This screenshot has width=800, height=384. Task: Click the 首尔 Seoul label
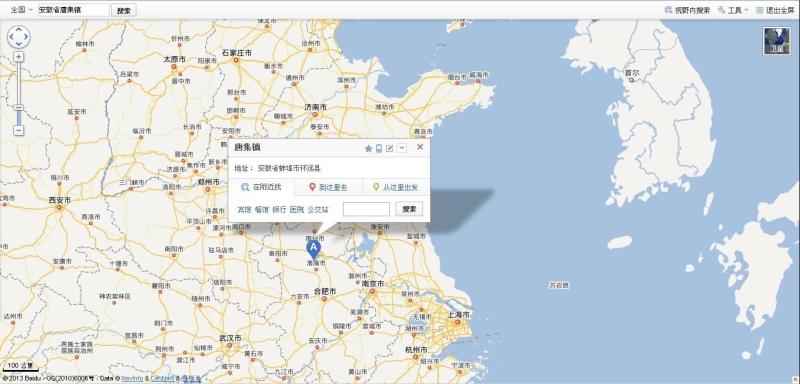click(x=632, y=73)
